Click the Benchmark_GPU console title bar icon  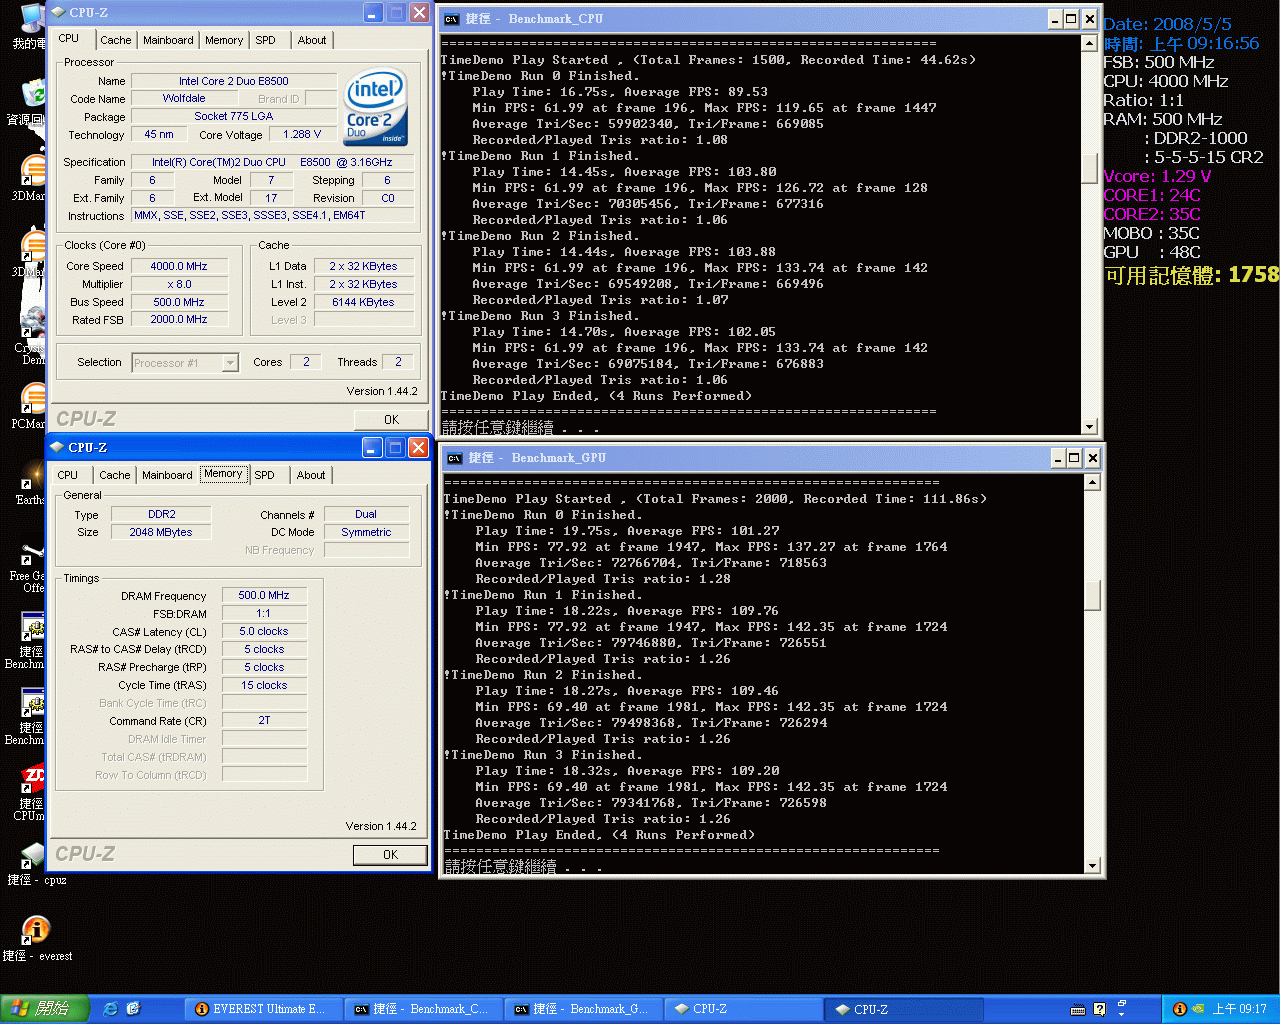pyautogui.click(x=455, y=458)
